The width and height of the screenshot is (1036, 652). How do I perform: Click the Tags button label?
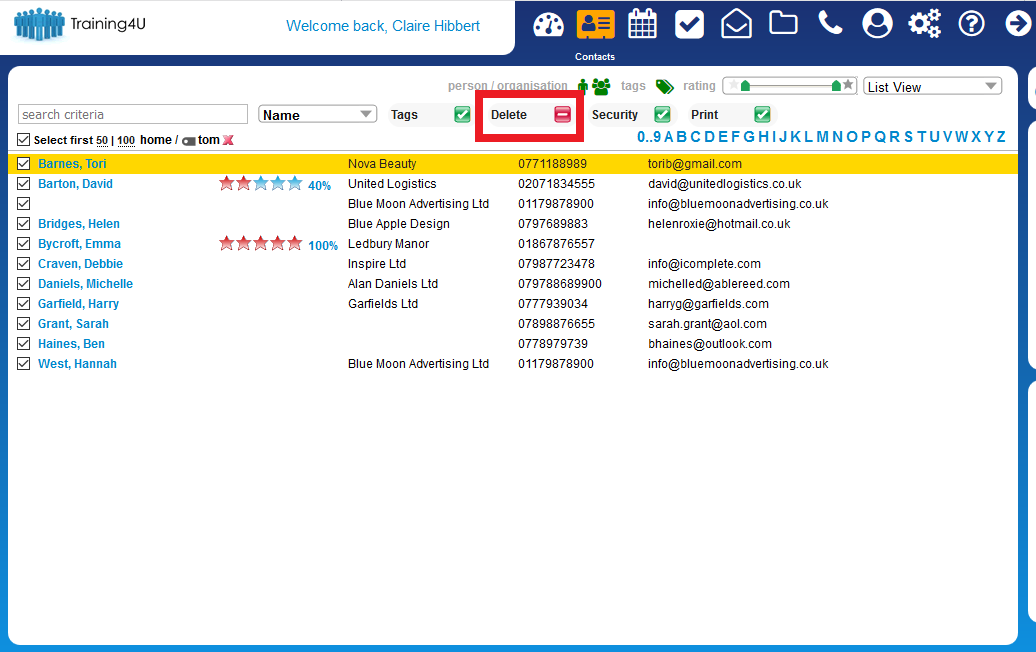coord(404,114)
